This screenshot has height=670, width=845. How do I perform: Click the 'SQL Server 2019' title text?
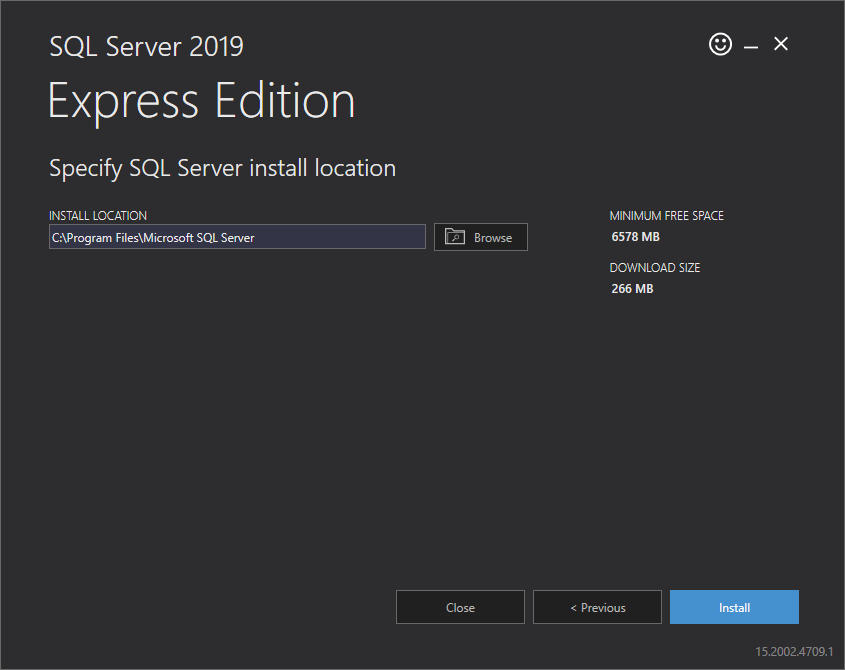146,46
